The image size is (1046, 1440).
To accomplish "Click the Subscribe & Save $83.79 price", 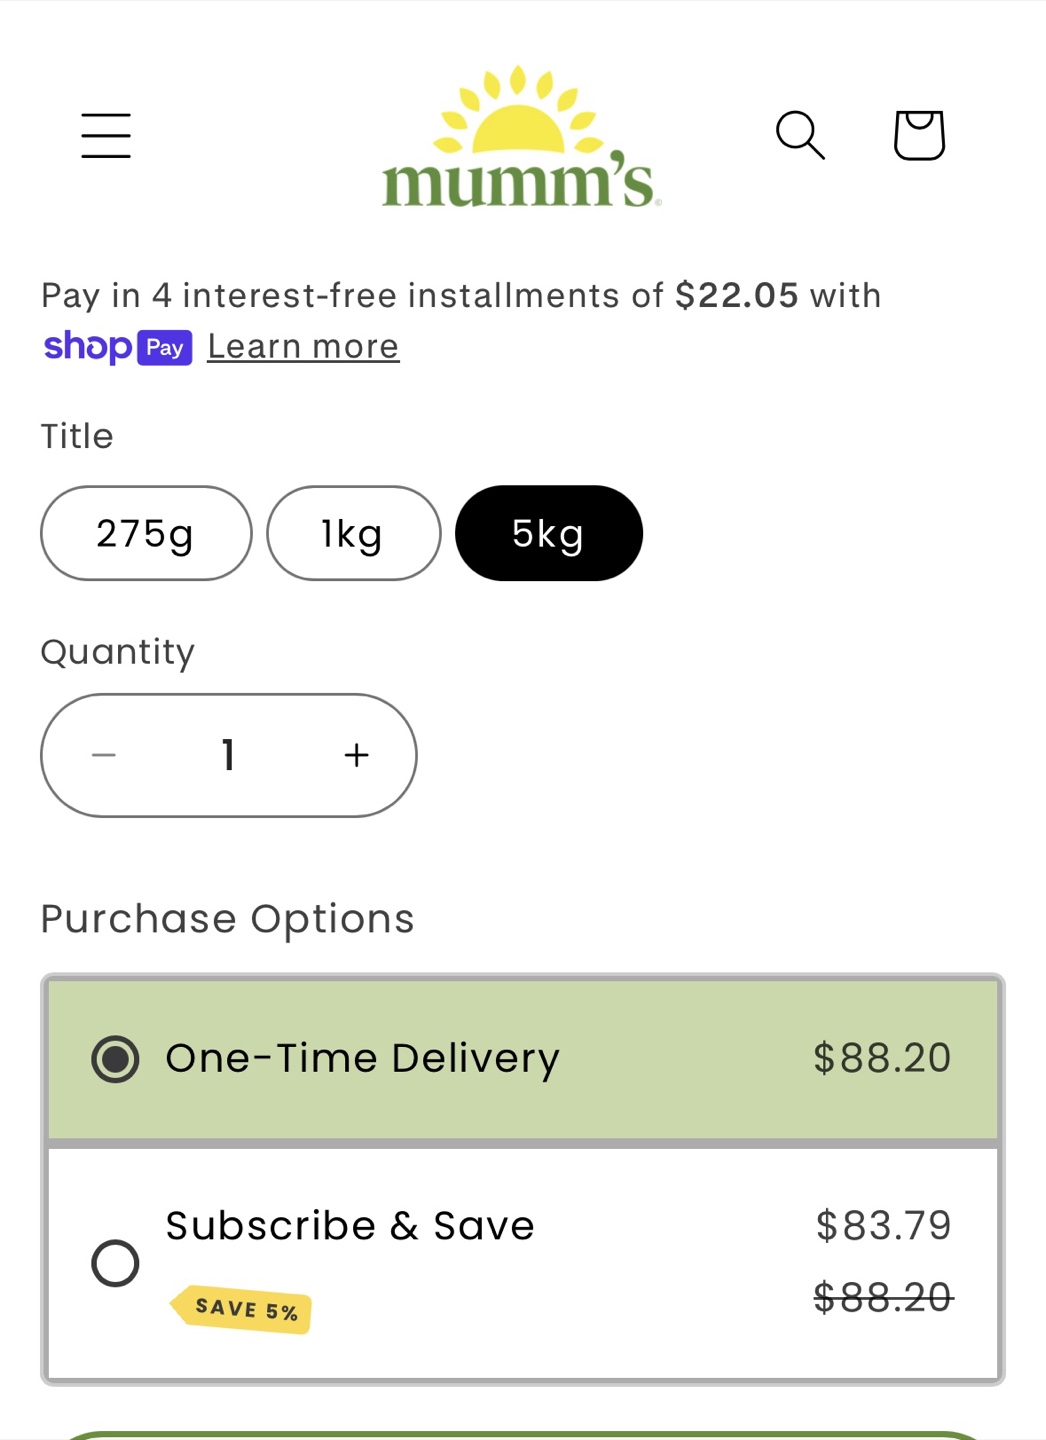I will click(884, 1225).
